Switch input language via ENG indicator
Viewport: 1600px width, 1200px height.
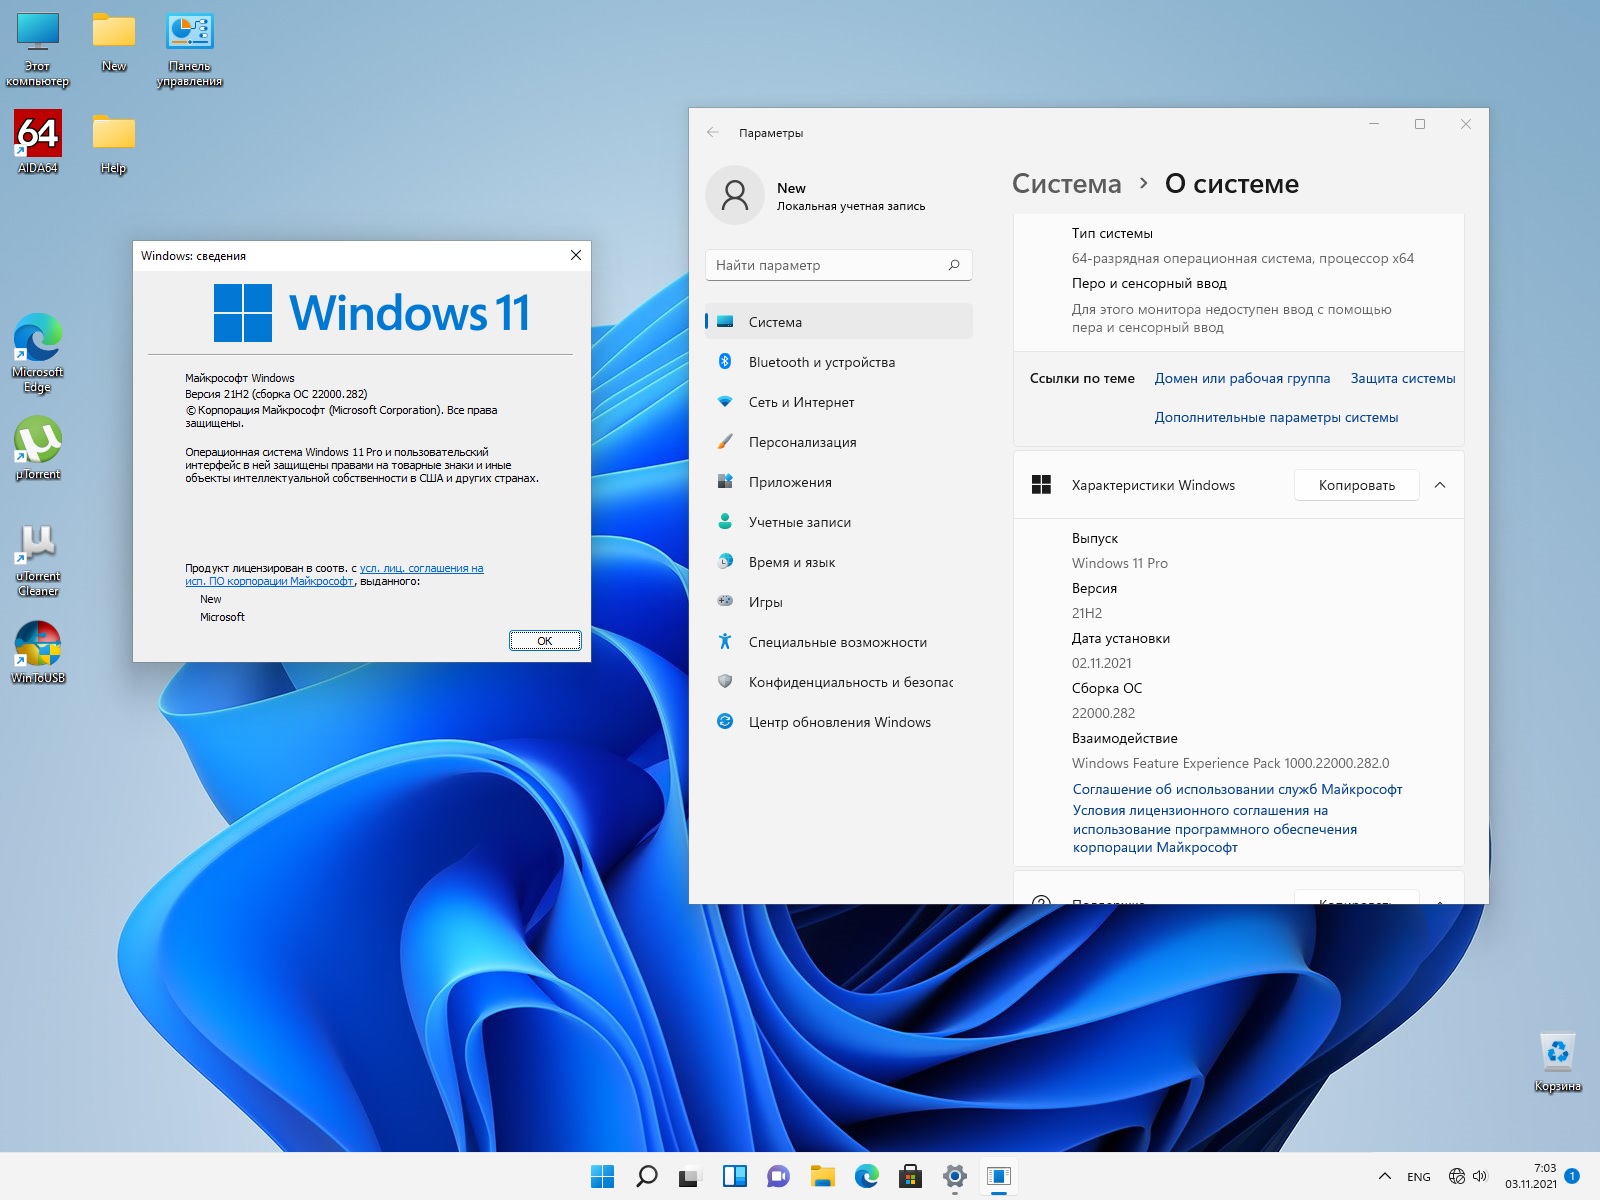click(1418, 1177)
